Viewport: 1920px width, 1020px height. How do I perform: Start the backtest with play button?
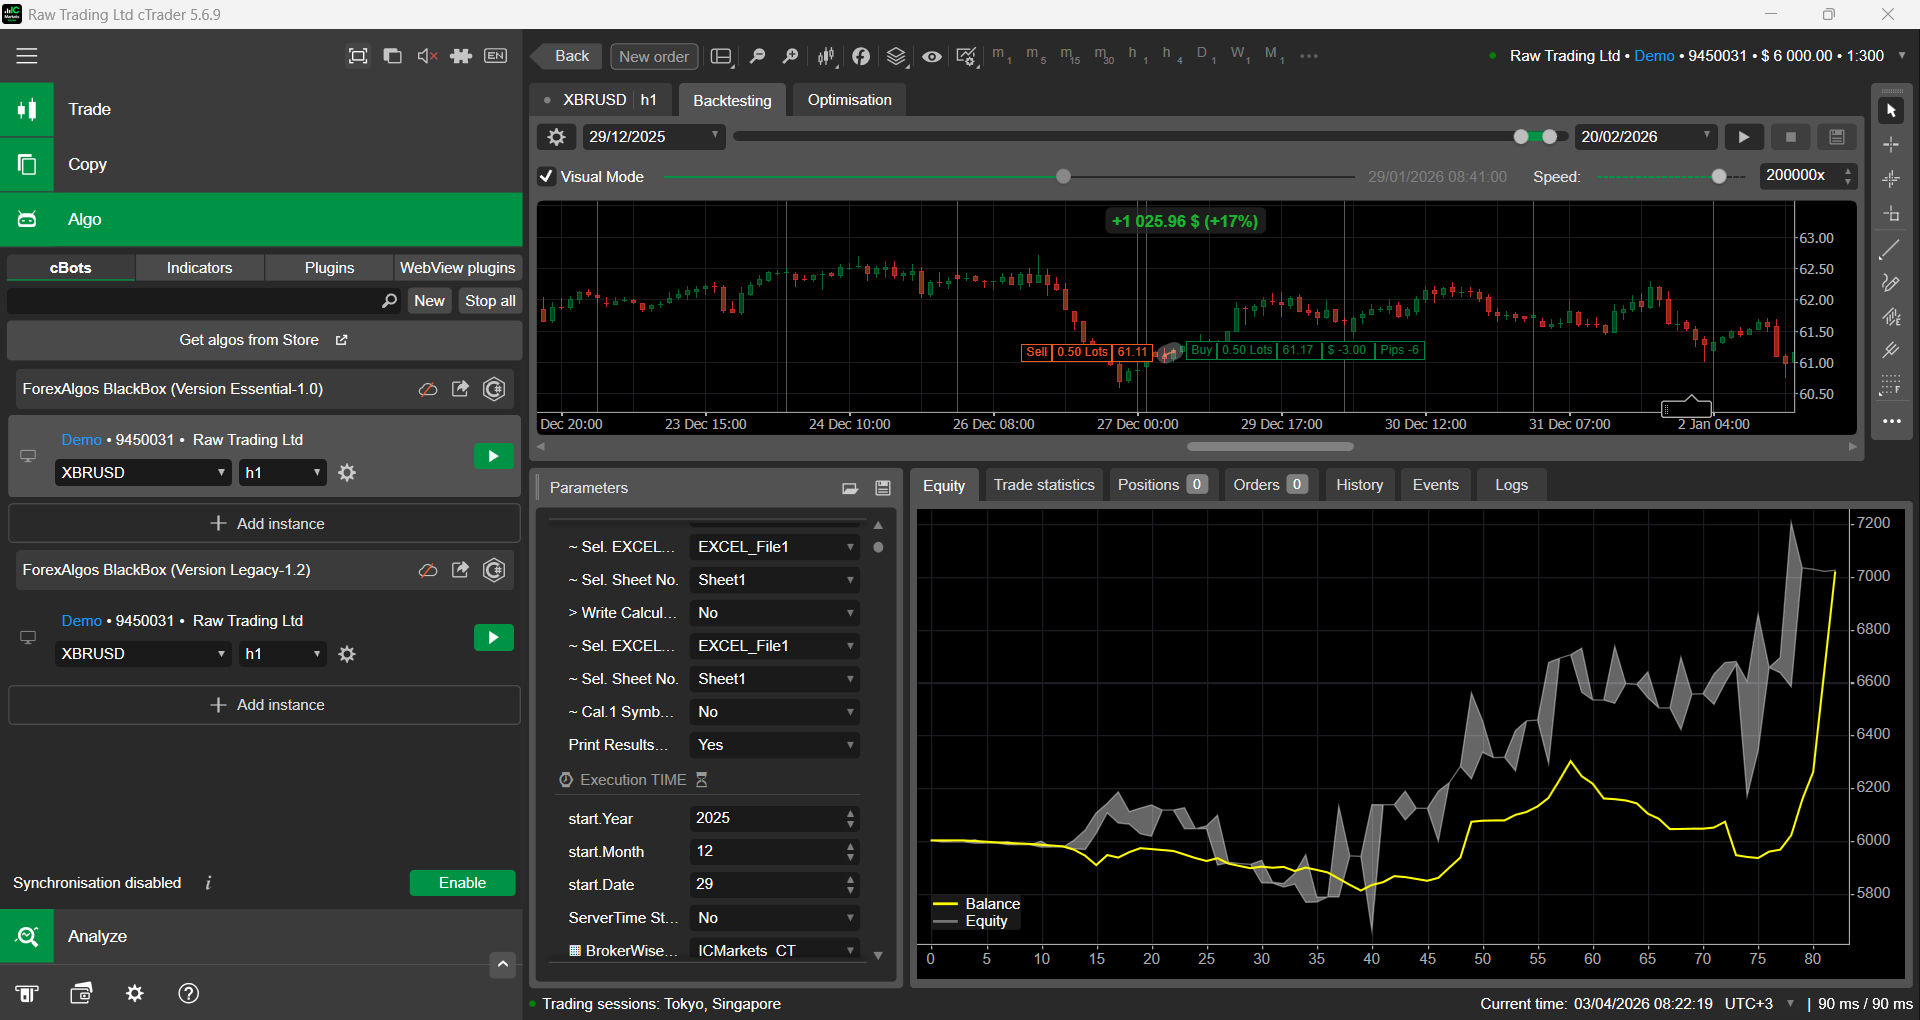coord(1744,137)
